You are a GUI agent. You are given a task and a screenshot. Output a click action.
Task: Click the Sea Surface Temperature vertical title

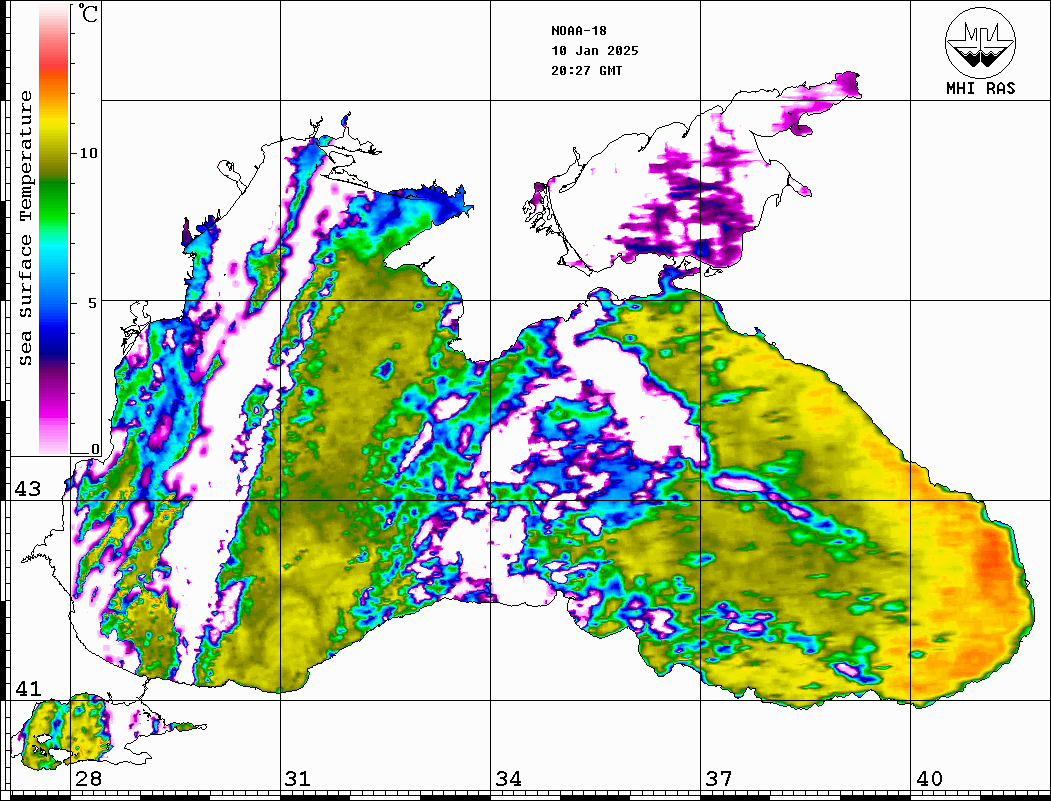tap(26, 228)
